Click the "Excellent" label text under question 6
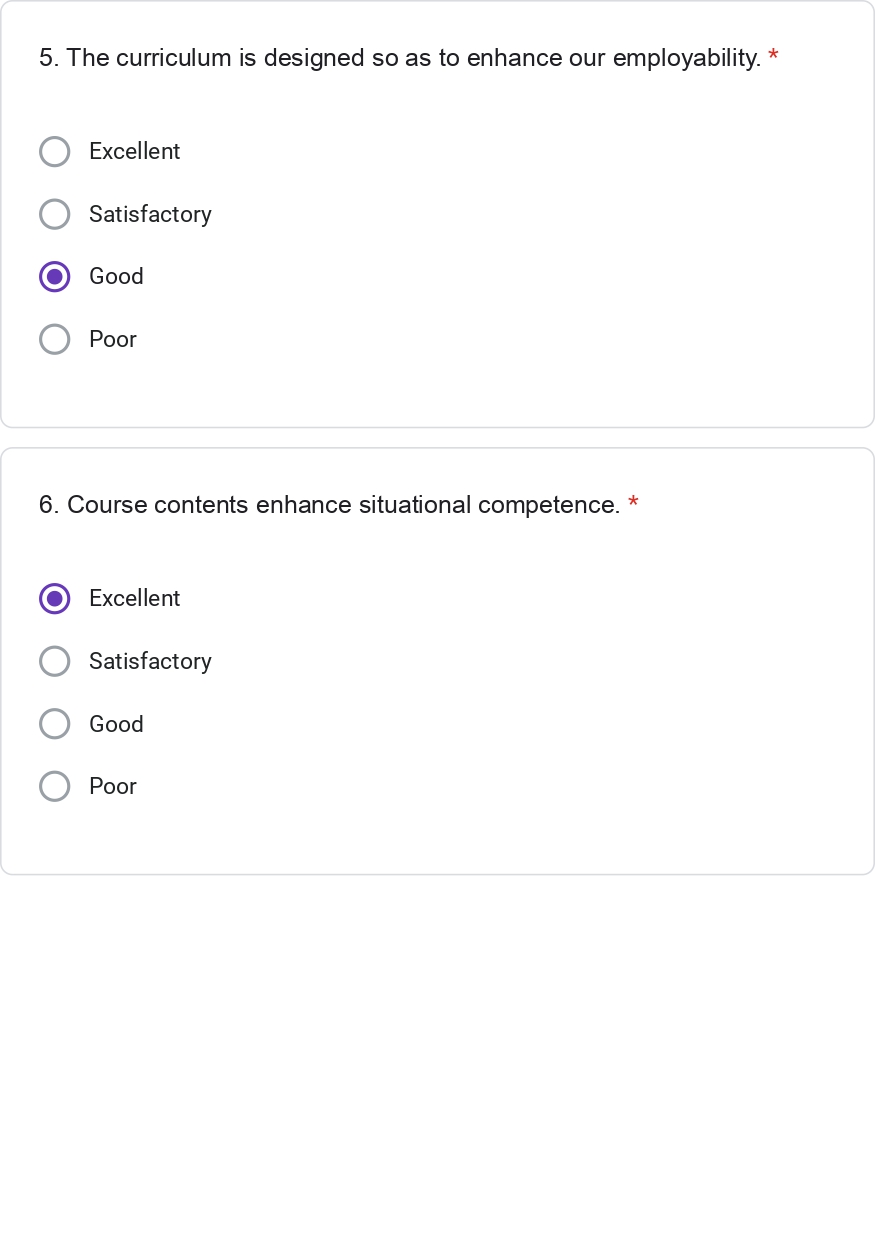This screenshot has height=1240, width=875. [134, 599]
